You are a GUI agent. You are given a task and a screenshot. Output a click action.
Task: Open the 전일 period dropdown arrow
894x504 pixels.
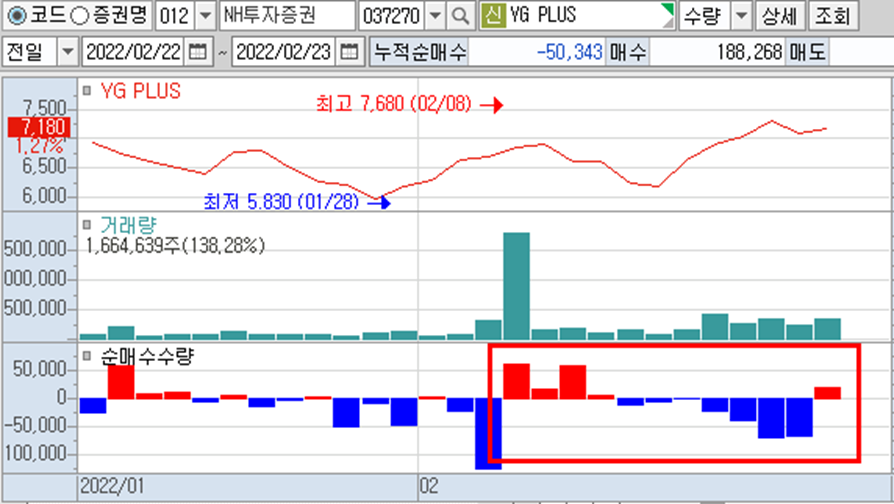[x=68, y=52]
